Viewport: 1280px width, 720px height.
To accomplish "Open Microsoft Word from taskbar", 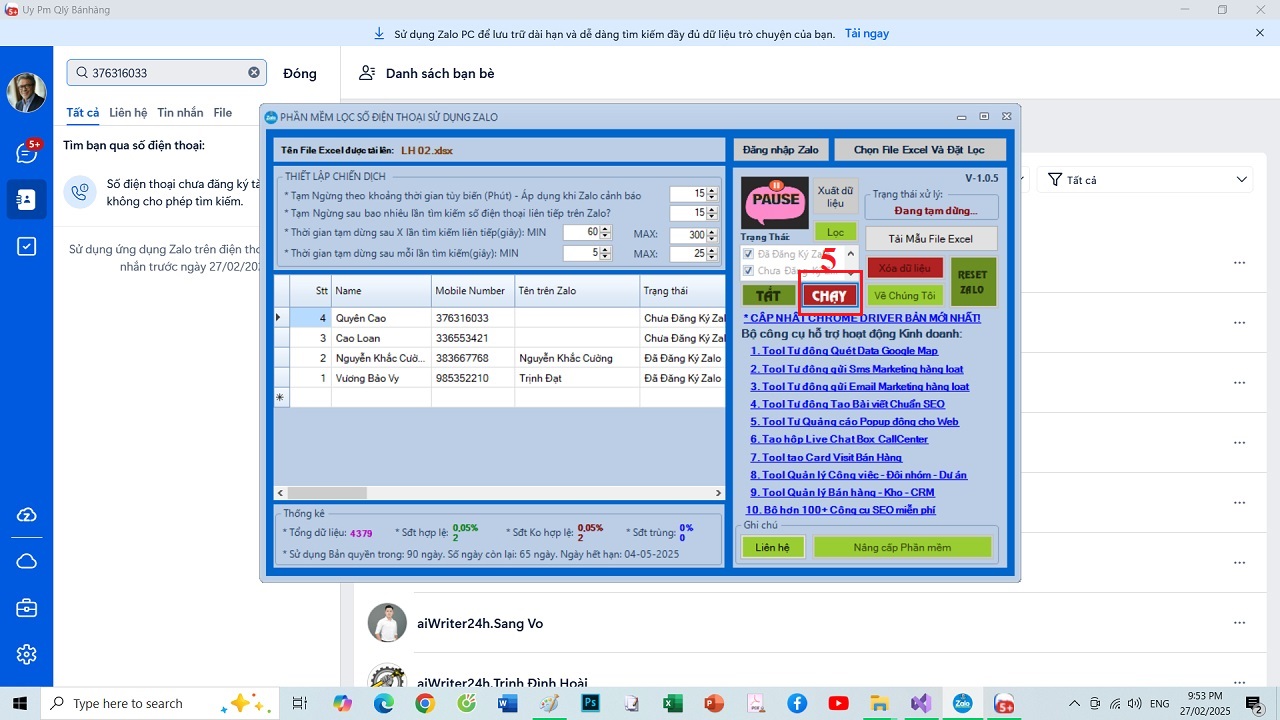I will pyautogui.click(x=507, y=703).
